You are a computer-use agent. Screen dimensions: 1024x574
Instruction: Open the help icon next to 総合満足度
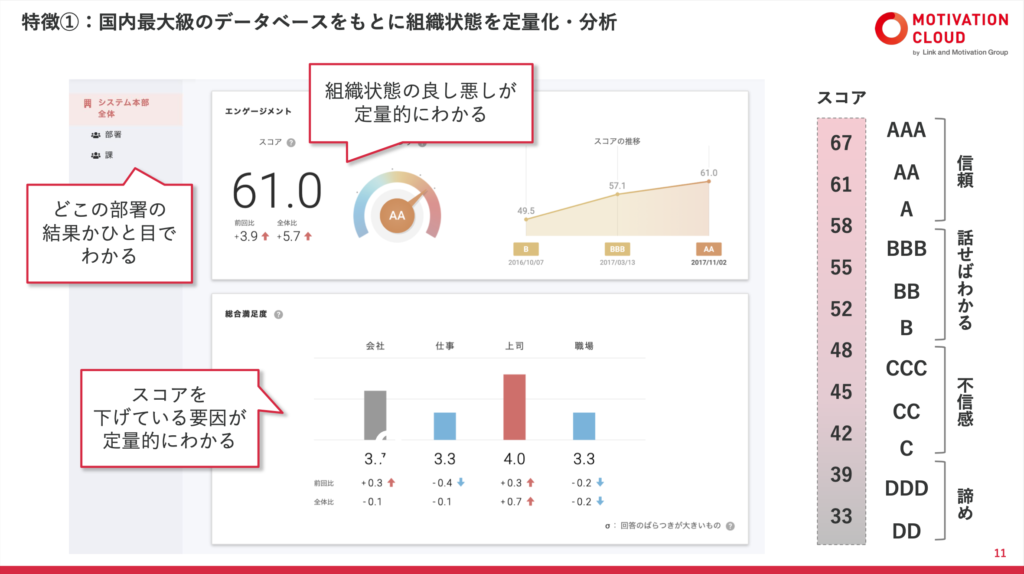[279, 314]
